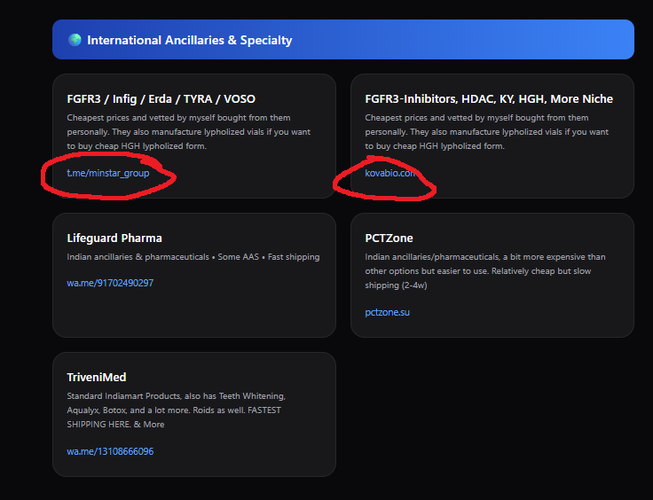Click the FGFR3-Inhibitors, HDAC, KY, HGH title

click(x=489, y=99)
